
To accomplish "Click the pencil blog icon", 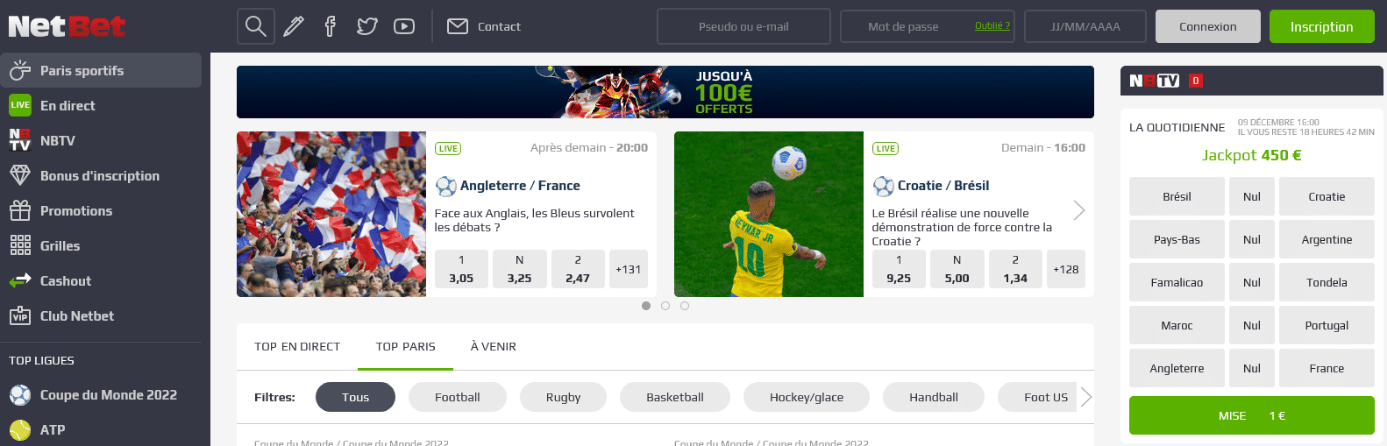I will pos(293,26).
